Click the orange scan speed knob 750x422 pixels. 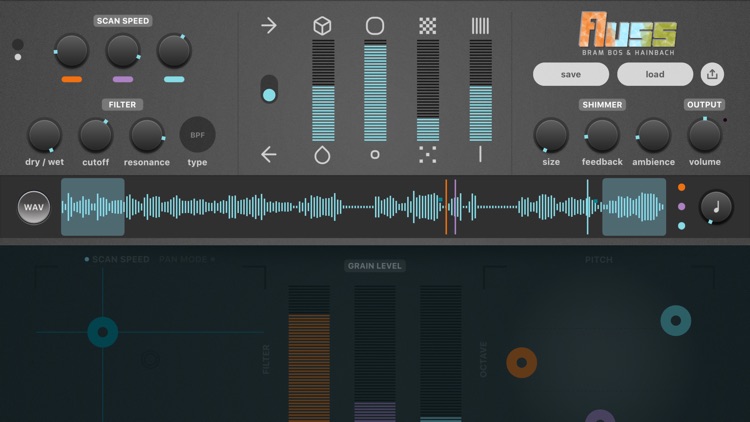[x=71, y=51]
